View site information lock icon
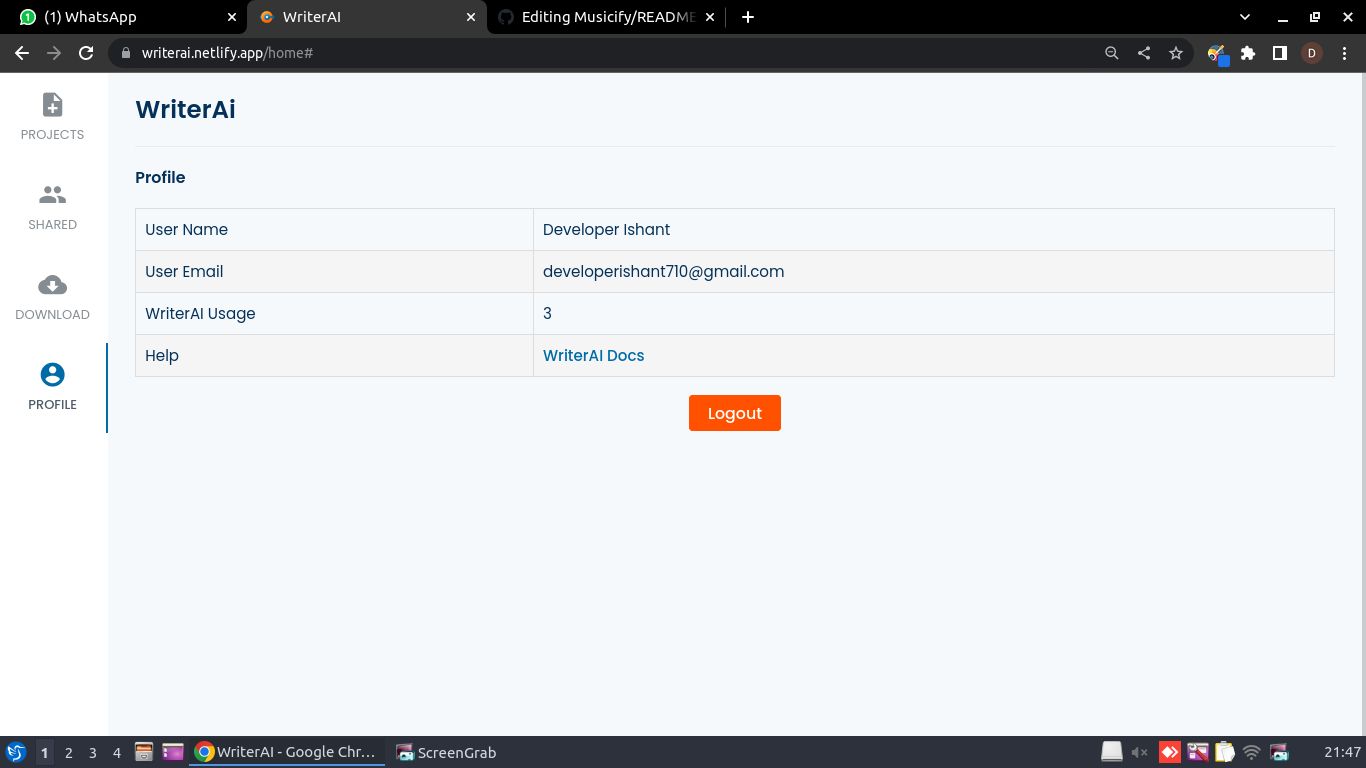Viewport: 1366px width, 768px height. click(x=125, y=53)
